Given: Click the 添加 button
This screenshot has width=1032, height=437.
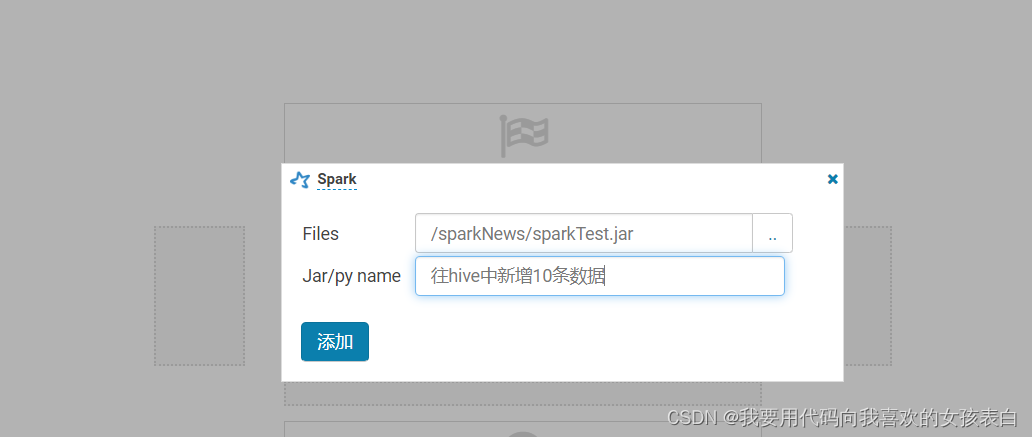Looking at the screenshot, I should [x=335, y=342].
